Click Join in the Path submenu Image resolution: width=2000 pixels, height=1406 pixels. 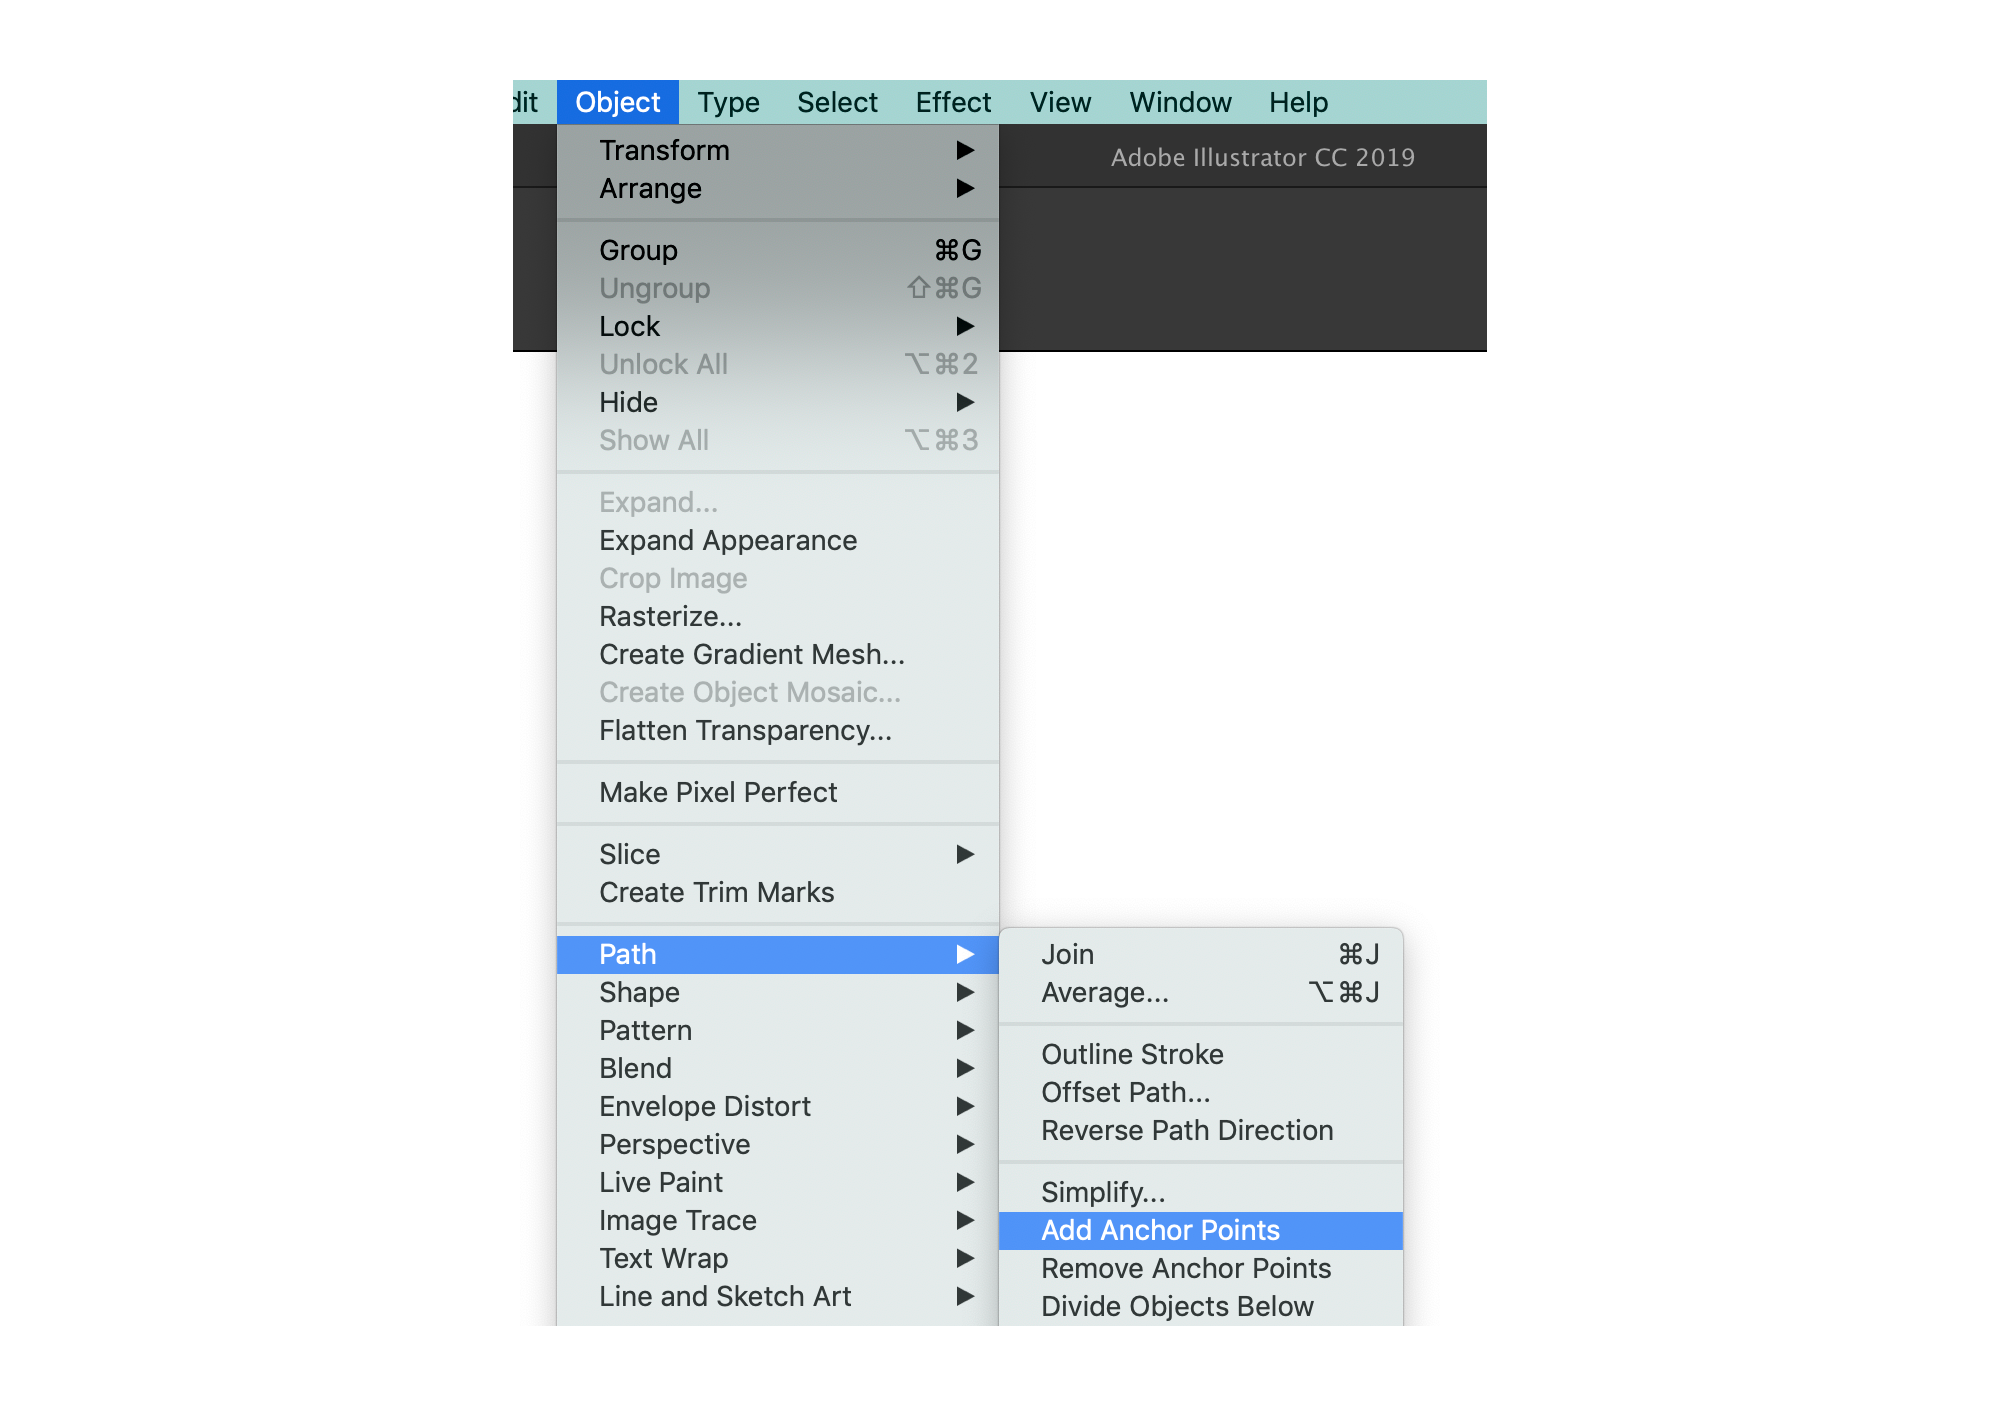click(x=1068, y=954)
